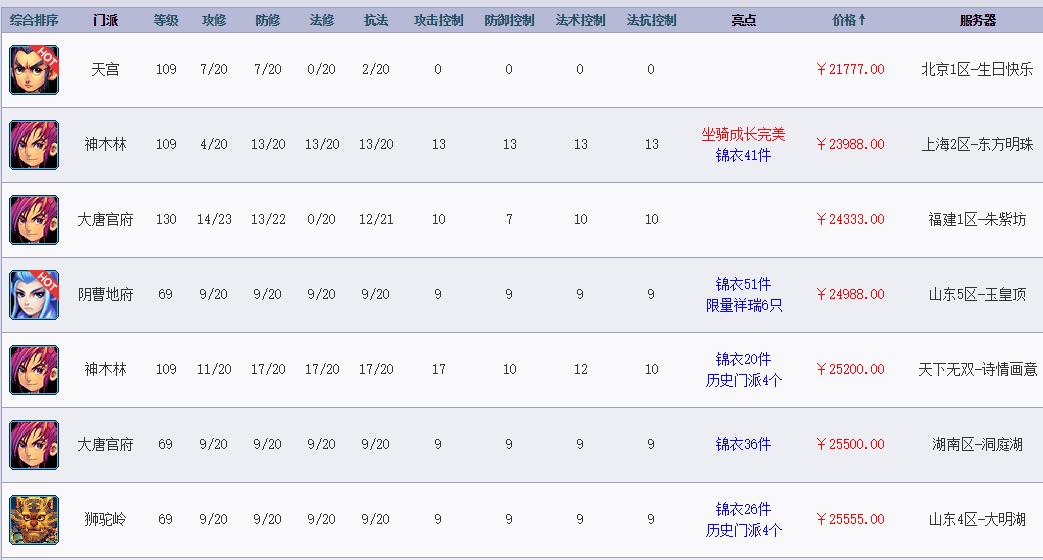The height and width of the screenshot is (560, 1043).
Task: Select the 上海2区-东方明珠 server cell
Action: click(x=977, y=145)
